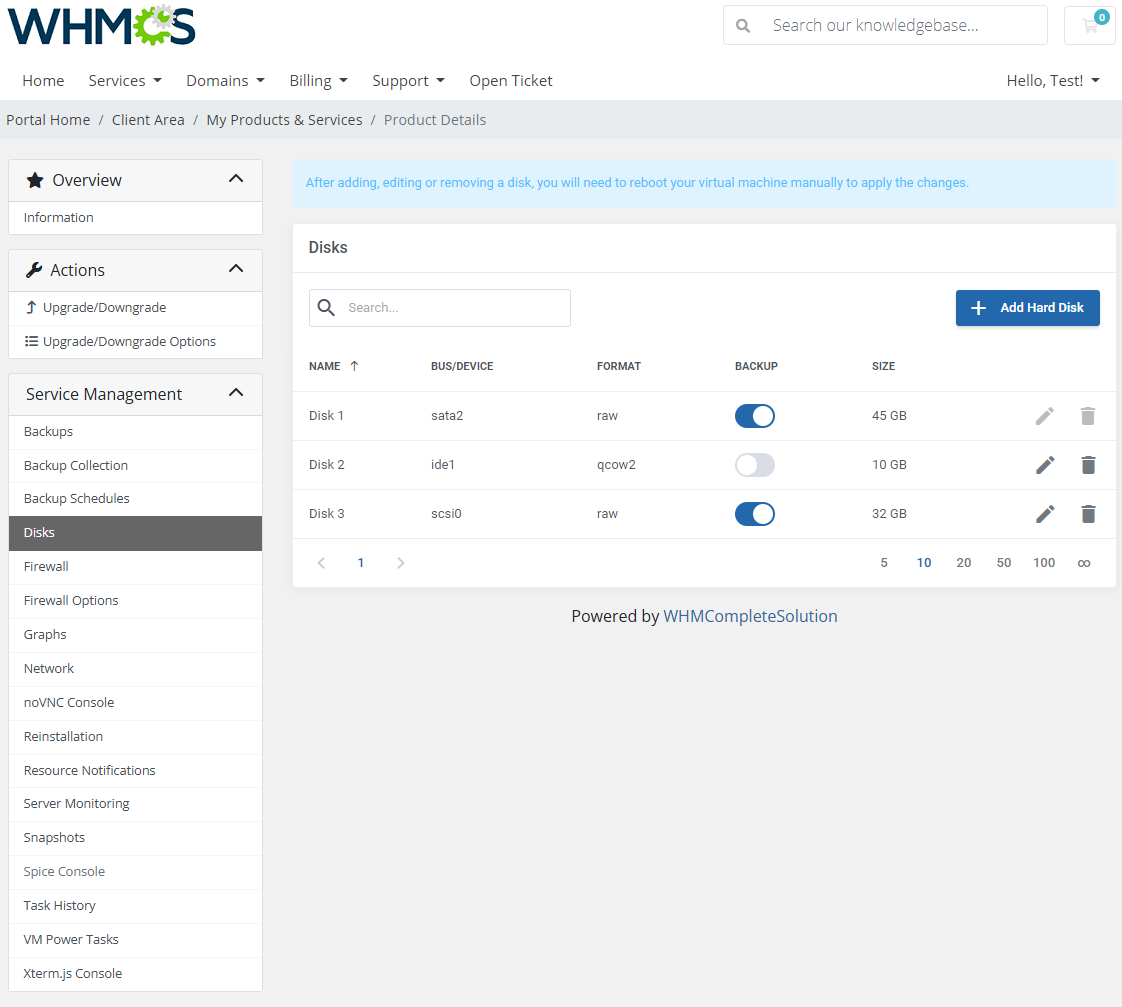Edit Disk 1 with pencil icon
Viewport: 1122px width, 1007px height.
pyautogui.click(x=1045, y=416)
